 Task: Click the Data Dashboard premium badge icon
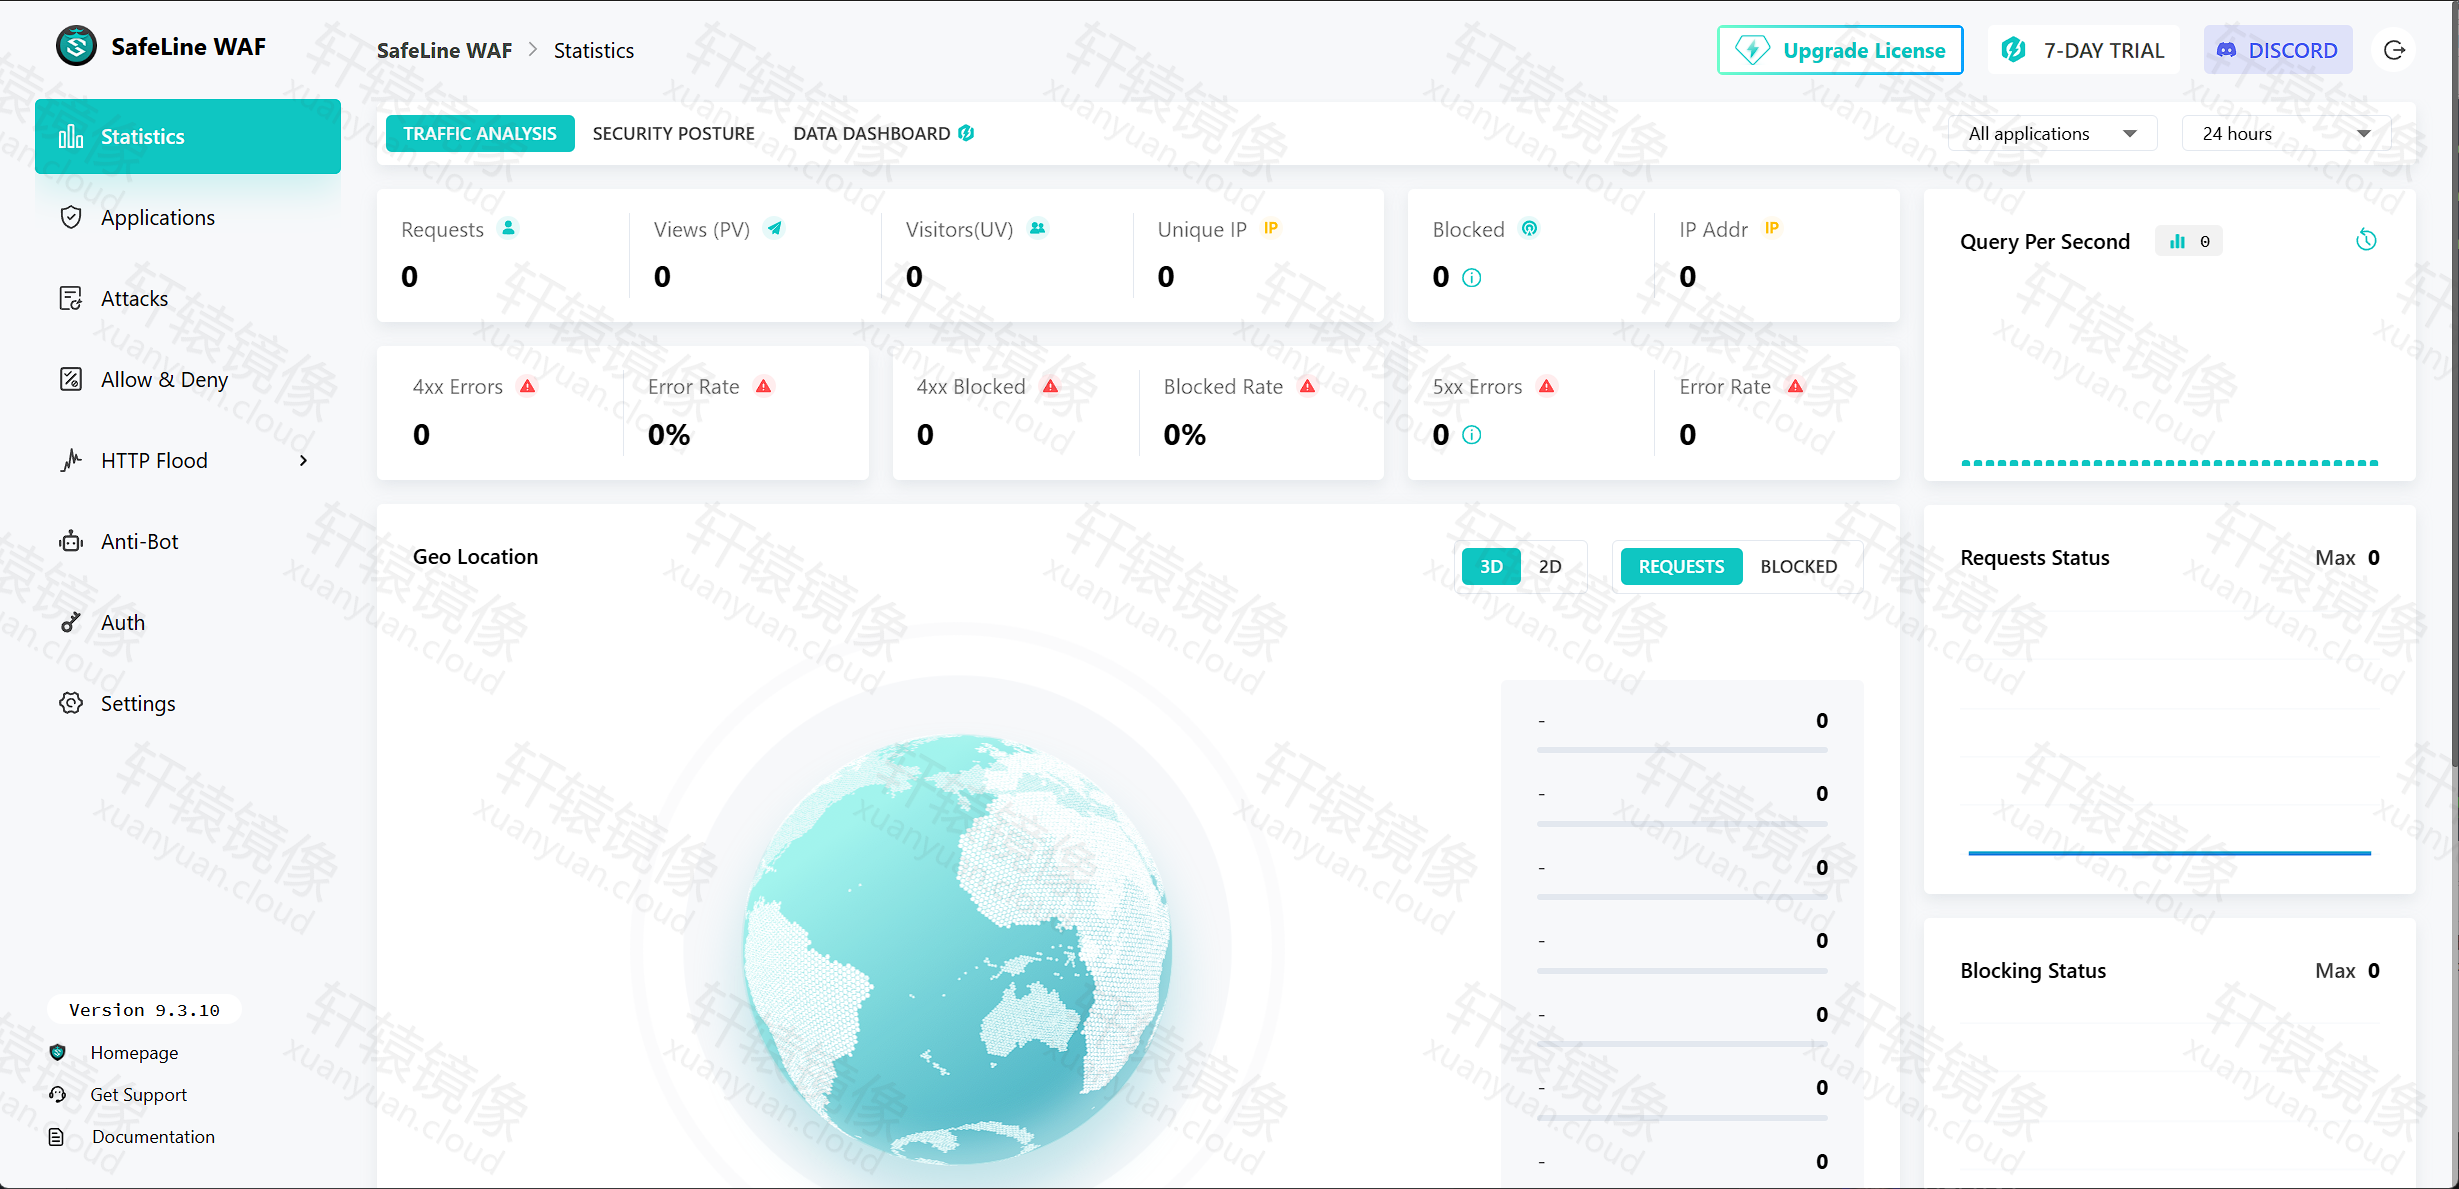pyautogui.click(x=966, y=133)
